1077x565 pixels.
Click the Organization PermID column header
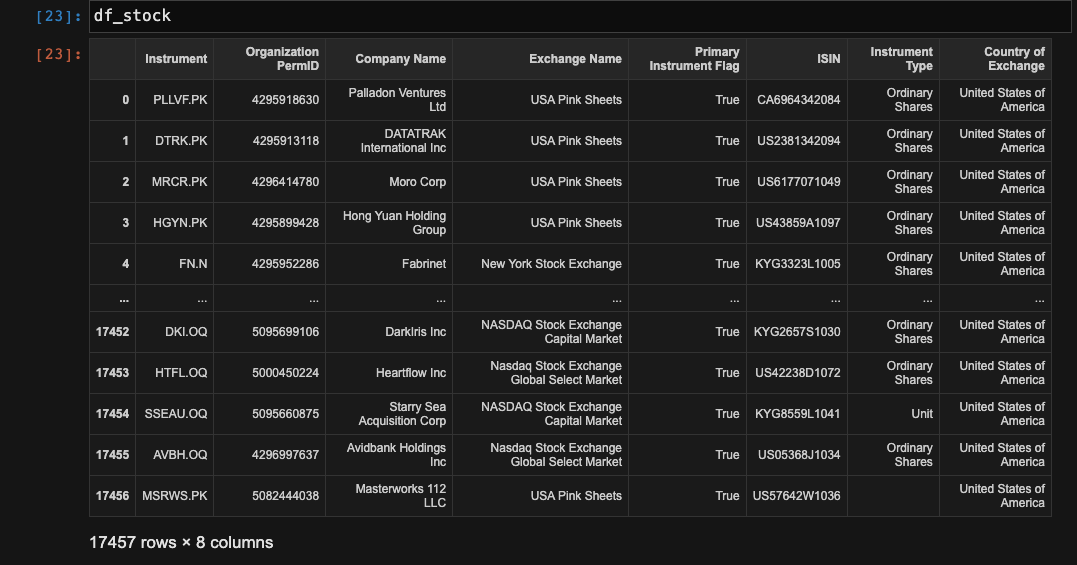click(282, 59)
